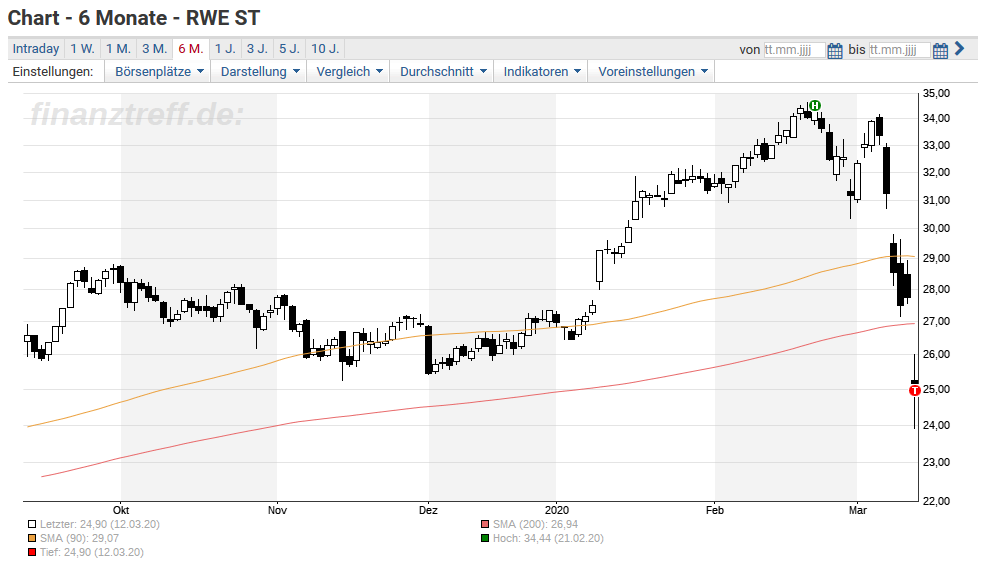The image size is (986, 569).
Task: Select the 10 J. time range tab
Action: click(x=325, y=48)
